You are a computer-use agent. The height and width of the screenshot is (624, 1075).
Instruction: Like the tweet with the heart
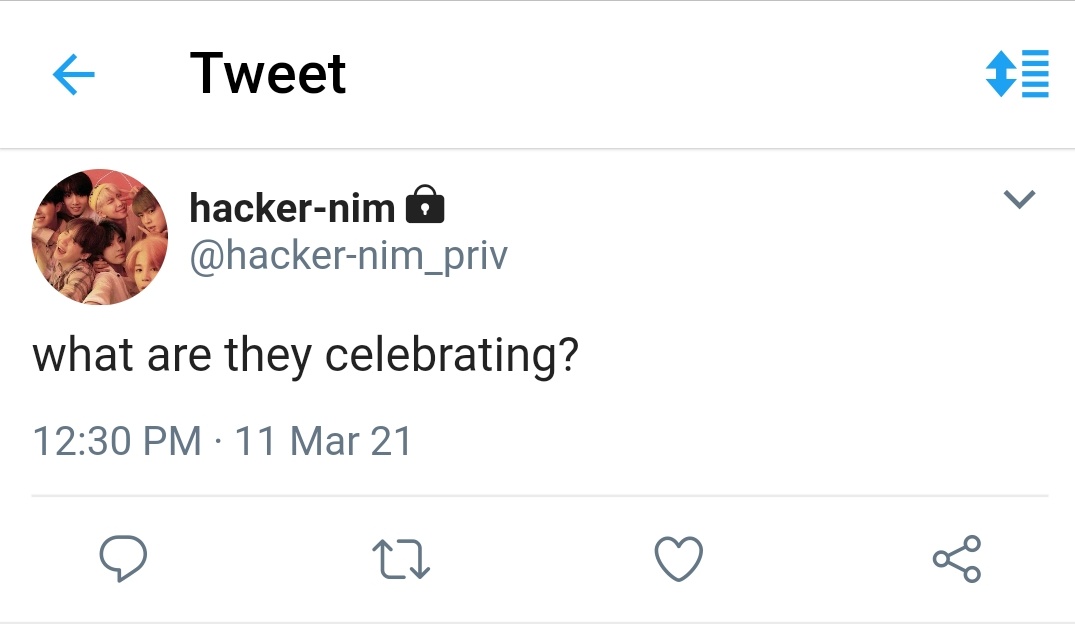click(679, 558)
